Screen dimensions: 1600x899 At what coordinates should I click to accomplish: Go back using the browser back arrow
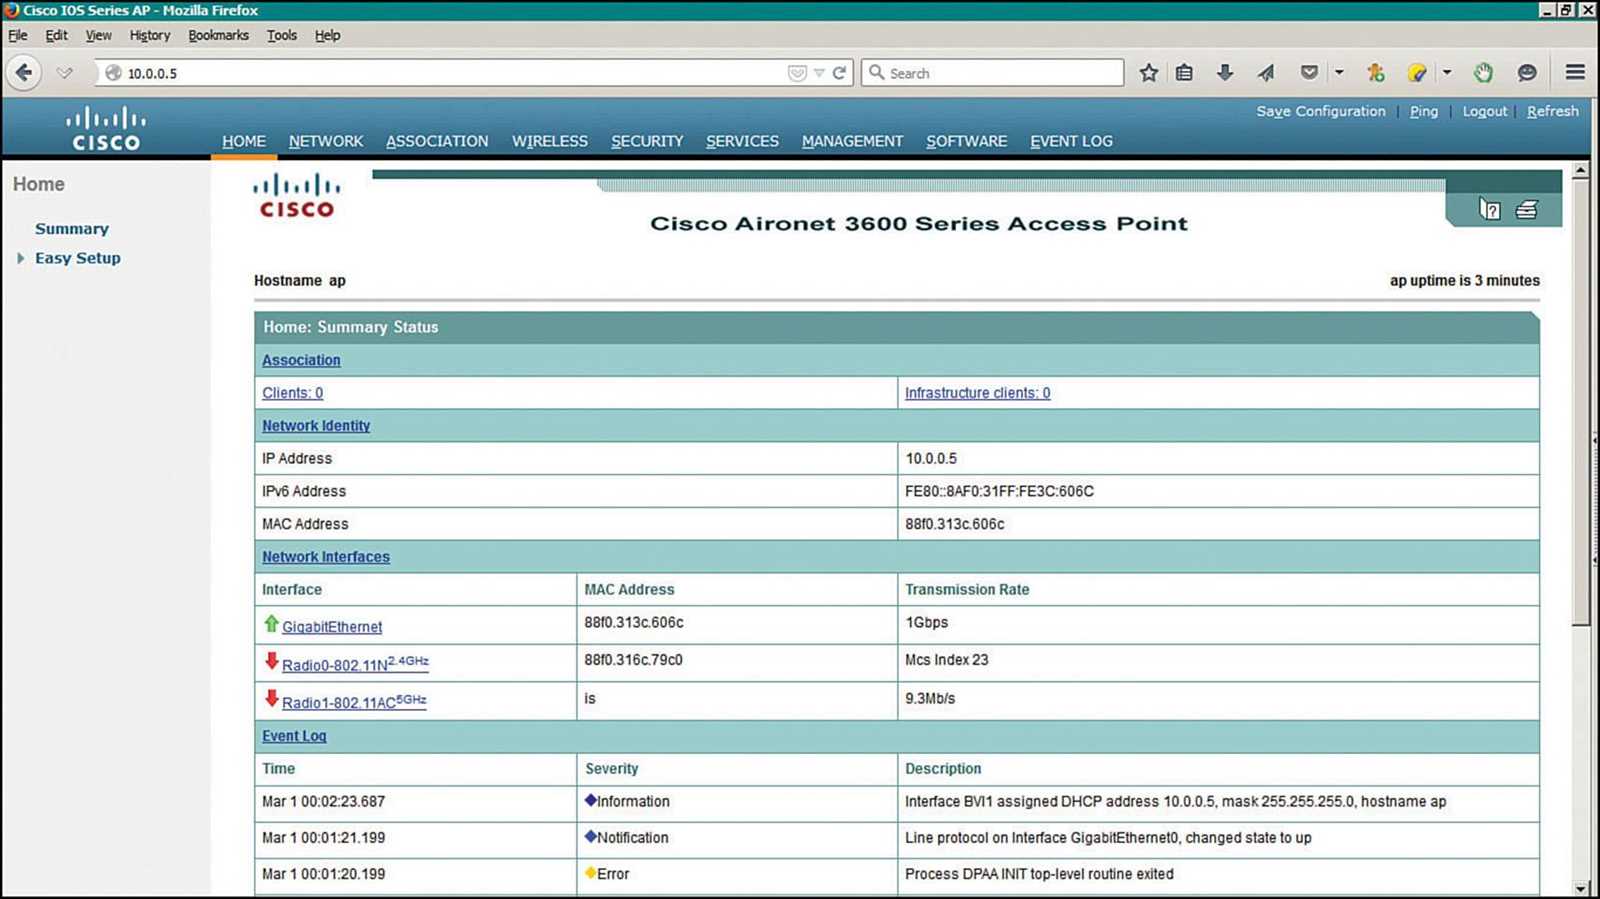point(24,73)
